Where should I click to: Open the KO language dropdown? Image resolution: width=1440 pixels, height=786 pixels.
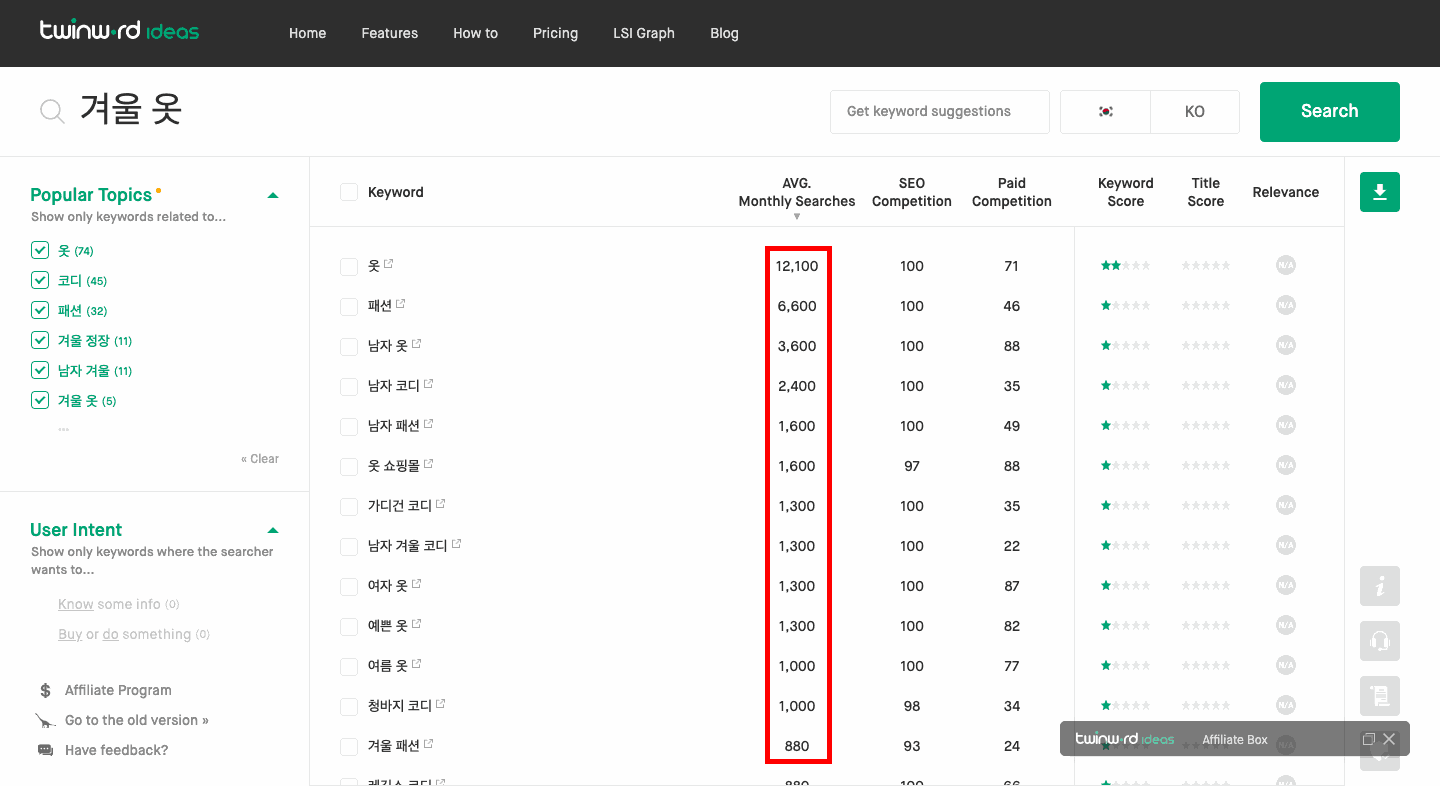[1194, 111]
